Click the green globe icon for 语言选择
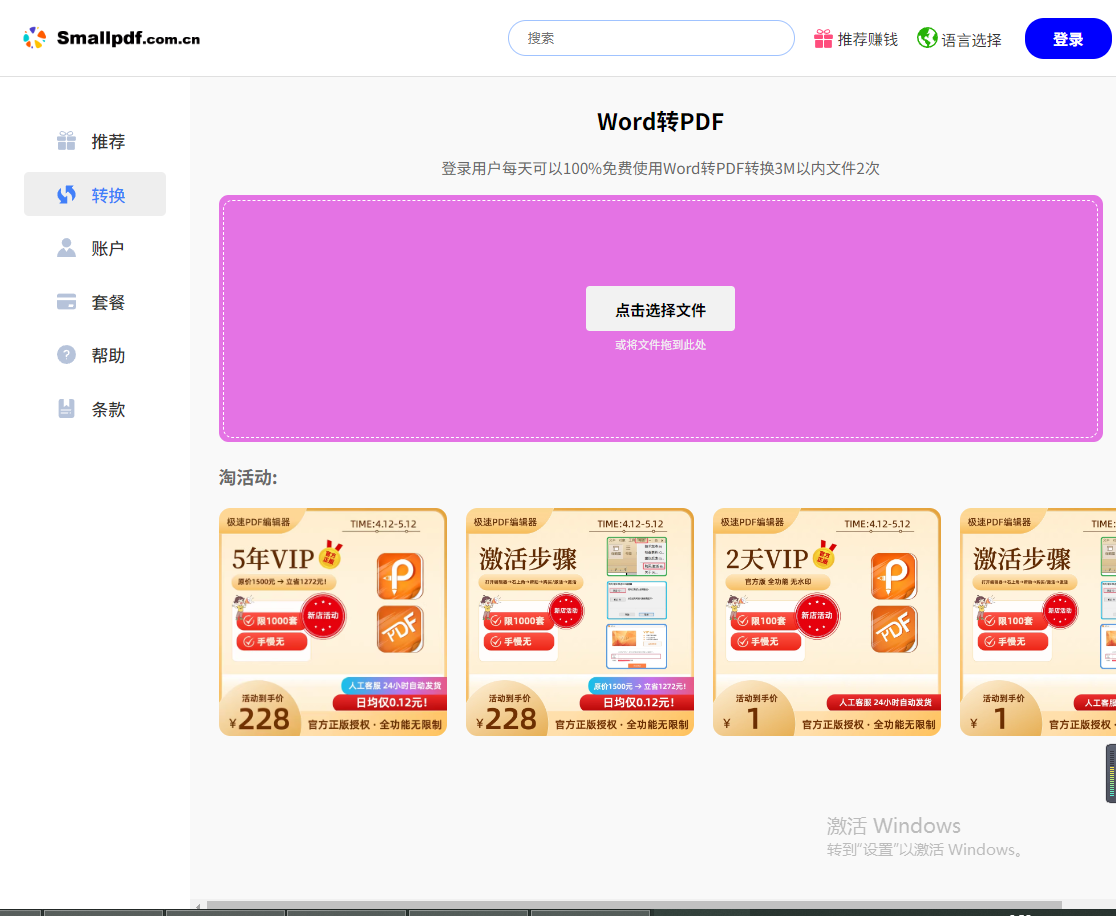Screen dimensions: 1116x916 tap(927, 38)
